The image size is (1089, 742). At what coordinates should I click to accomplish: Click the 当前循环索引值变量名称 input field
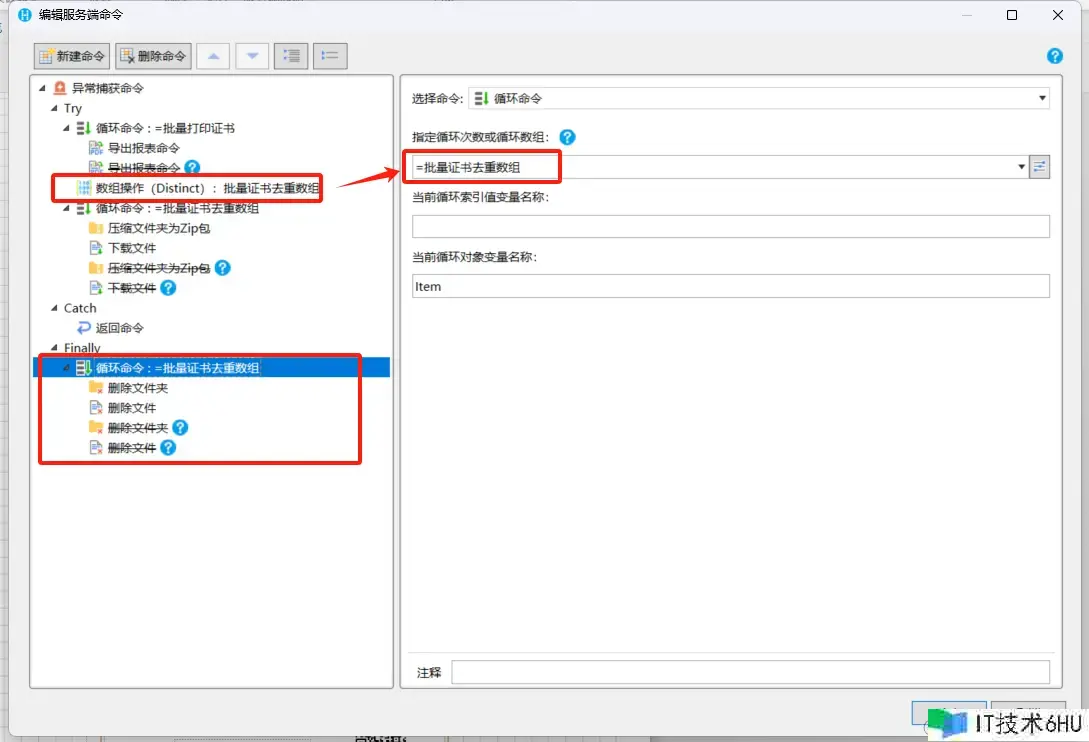730,227
